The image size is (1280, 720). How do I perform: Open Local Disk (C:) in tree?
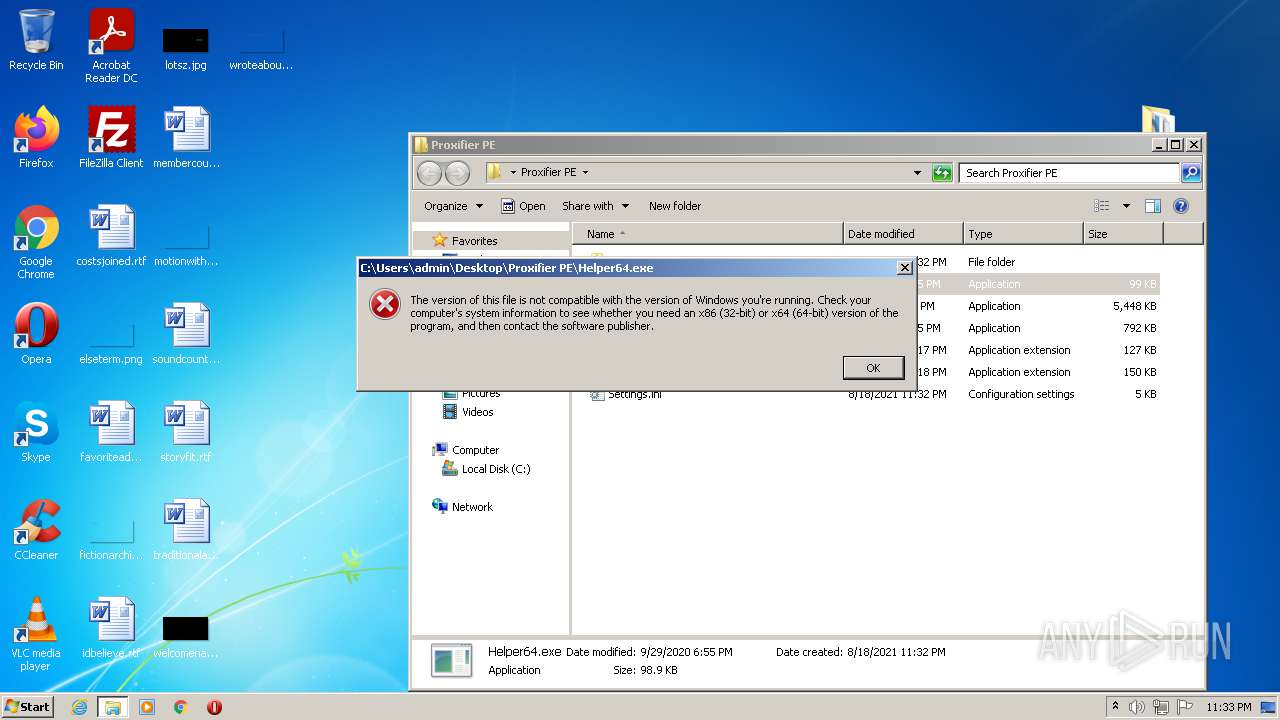pyautogui.click(x=486, y=469)
